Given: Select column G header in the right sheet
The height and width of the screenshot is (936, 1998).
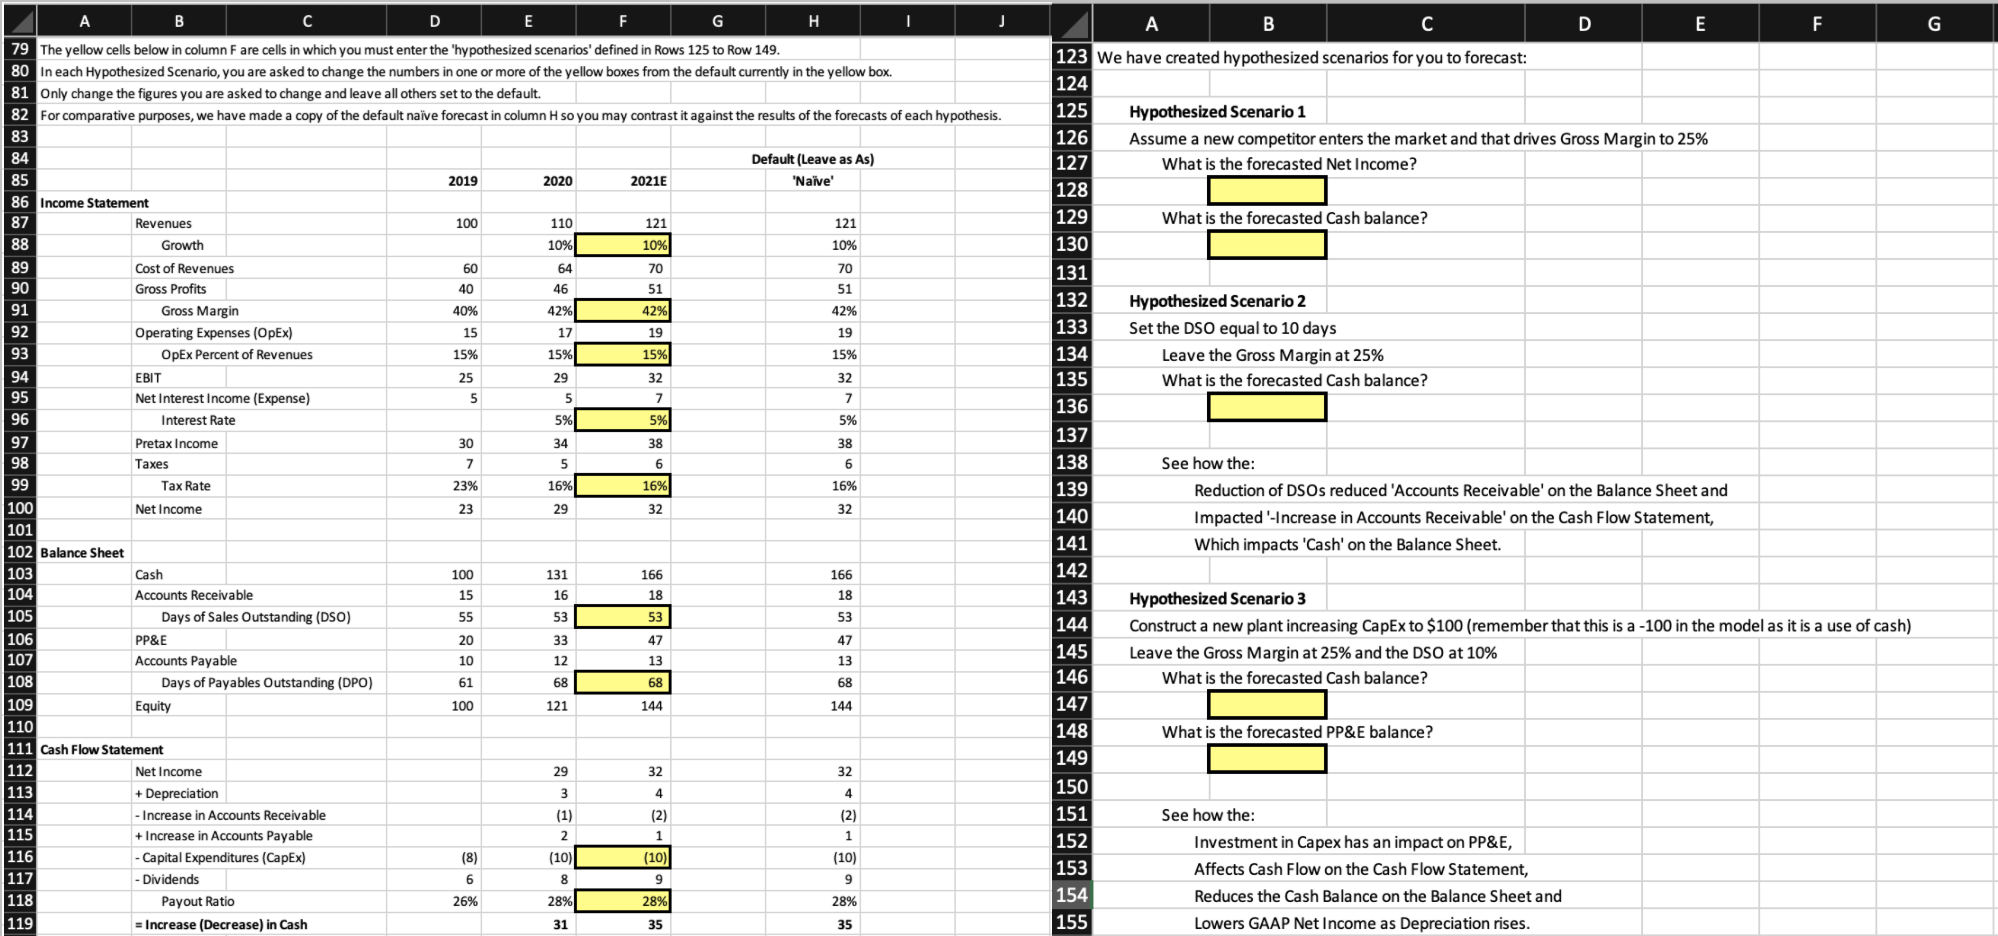Looking at the screenshot, I should [x=1934, y=25].
